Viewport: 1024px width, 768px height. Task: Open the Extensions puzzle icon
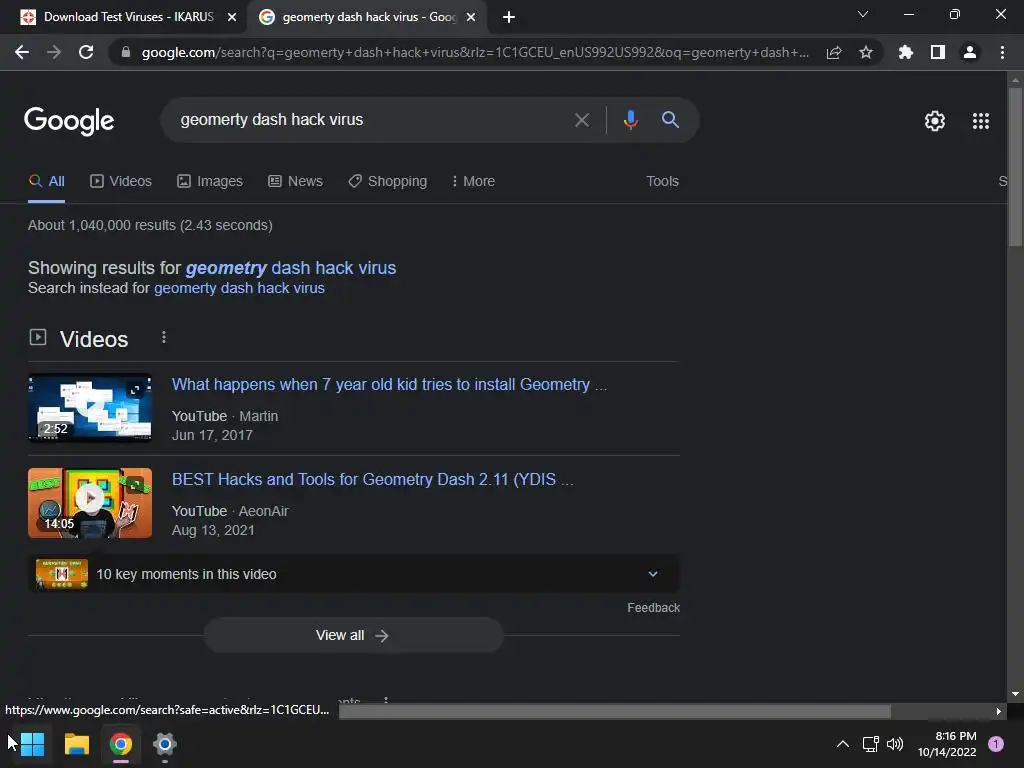tap(906, 52)
